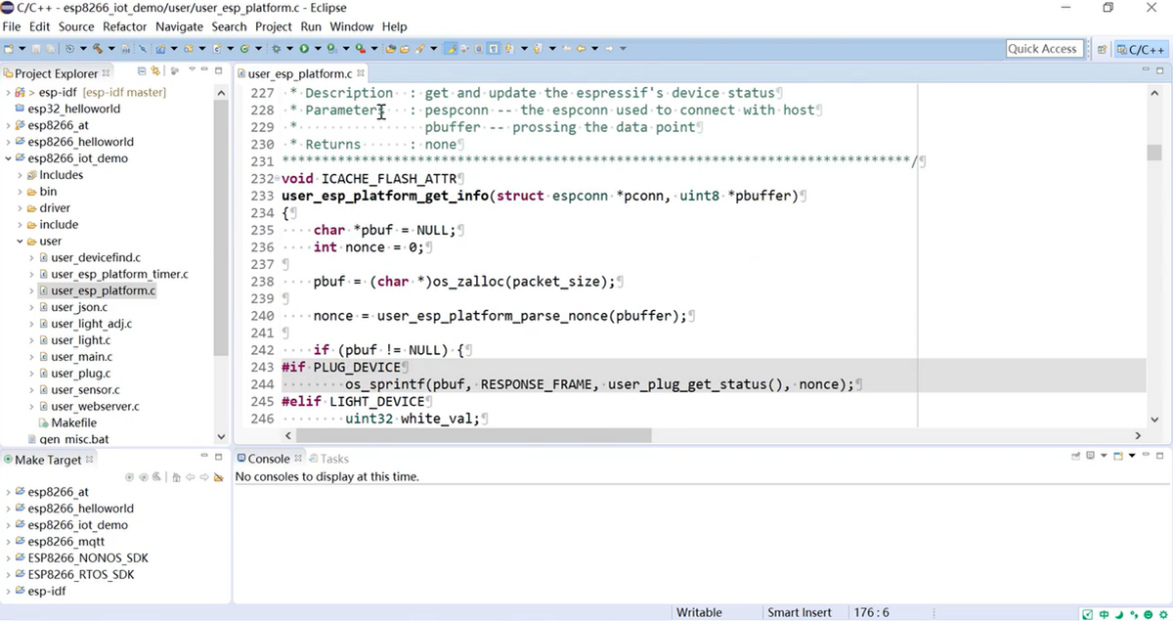Open the Refactor menu

tap(124, 27)
